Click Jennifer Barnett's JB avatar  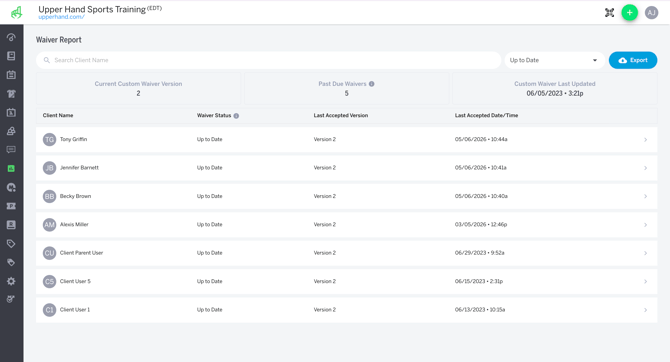pyautogui.click(x=50, y=168)
